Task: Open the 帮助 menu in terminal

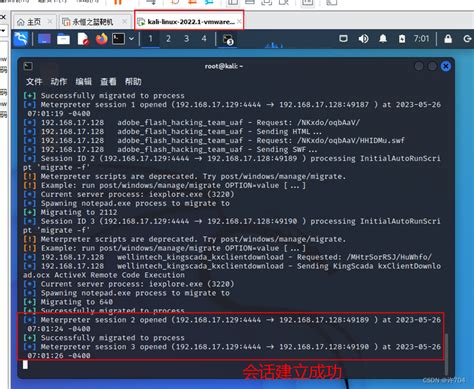Action: pos(133,81)
